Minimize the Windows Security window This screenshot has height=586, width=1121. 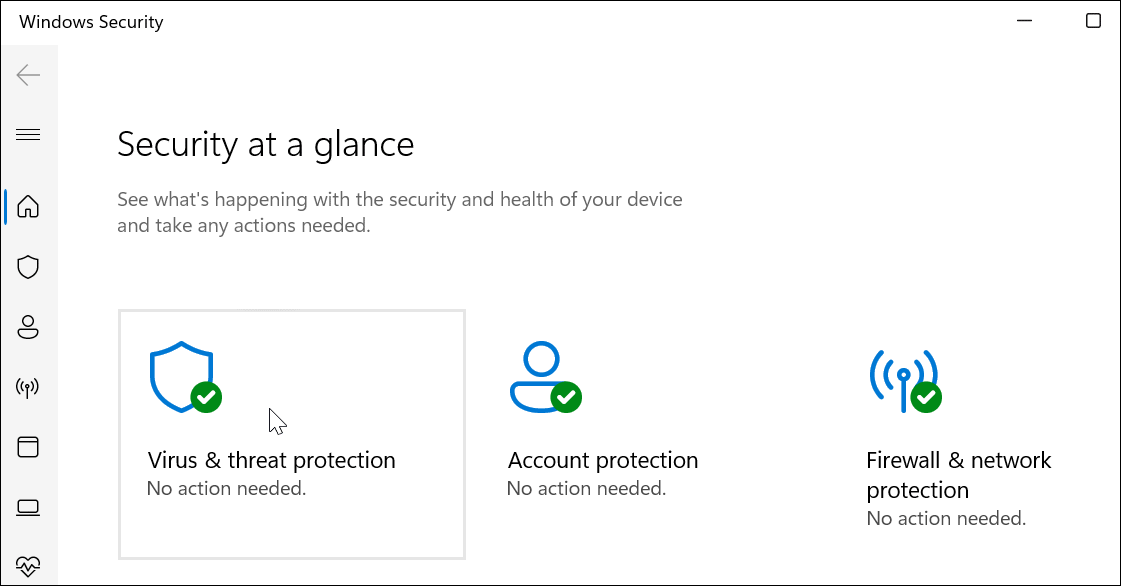click(x=1023, y=20)
